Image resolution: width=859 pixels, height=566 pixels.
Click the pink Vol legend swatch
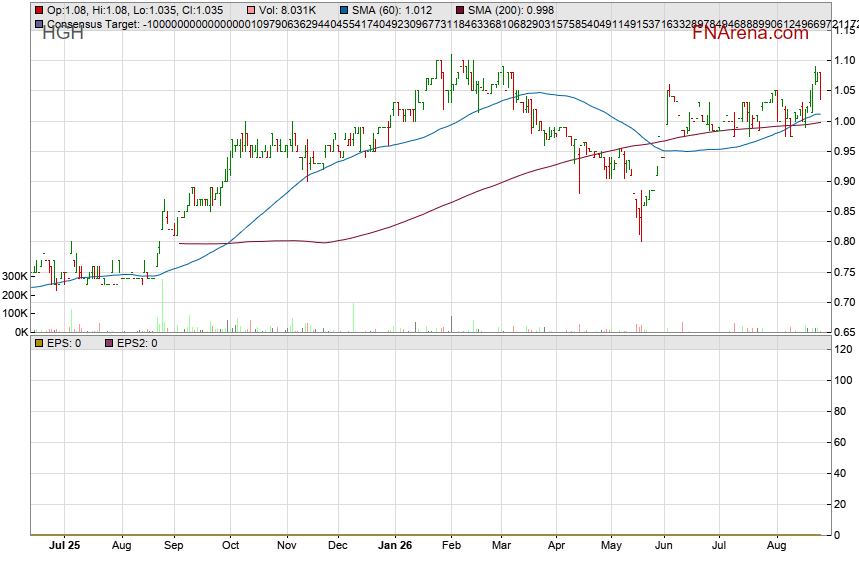pos(251,10)
